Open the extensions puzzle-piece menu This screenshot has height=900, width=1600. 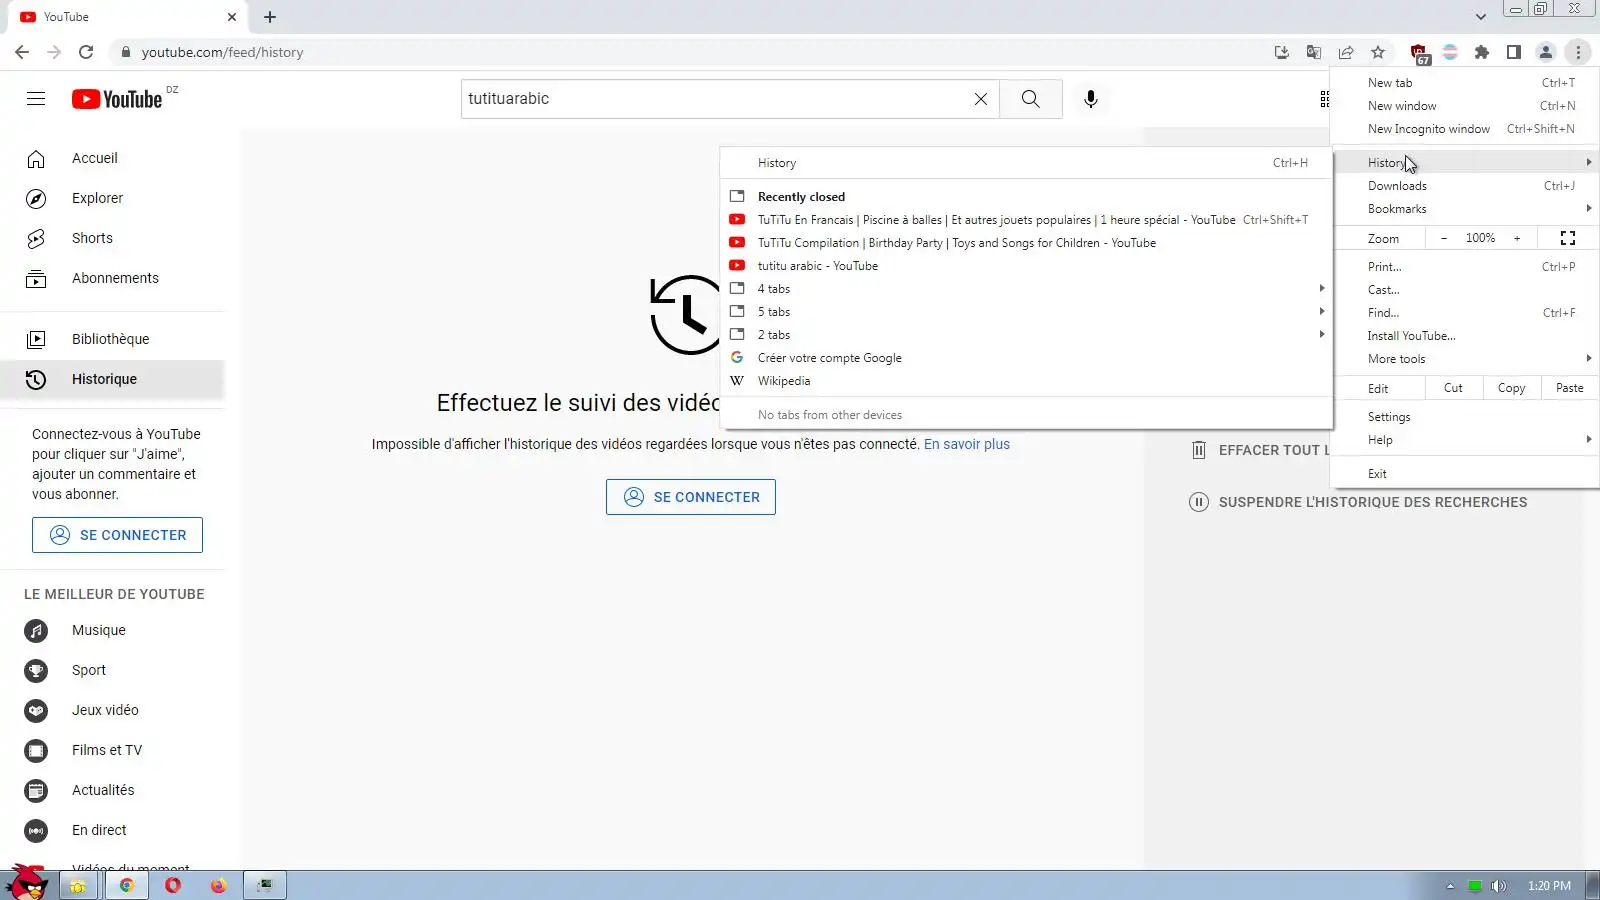pyautogui.click(x=1482, y=52)
